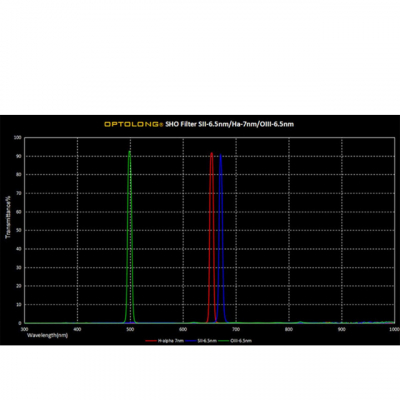Click the 'SHO Filter SII-6.5nm/Ha-7nm/OIII-6.5nm' title
This screenshot has width=400, height=400.
pyautogui.click(x=230, y=124)
